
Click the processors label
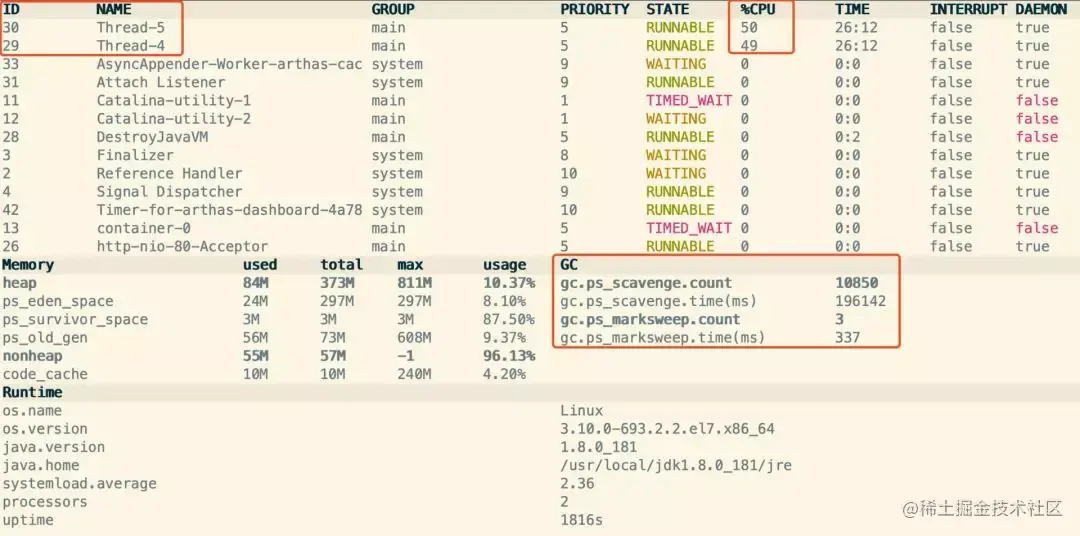[x=45, y=502]
